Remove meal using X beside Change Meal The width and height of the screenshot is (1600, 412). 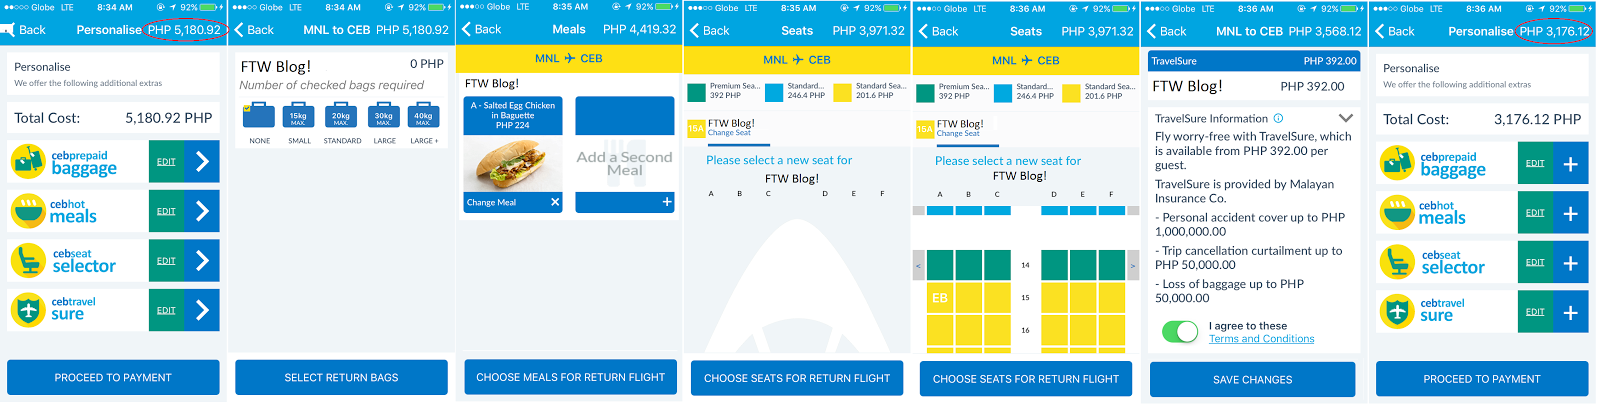coord(555,202)
